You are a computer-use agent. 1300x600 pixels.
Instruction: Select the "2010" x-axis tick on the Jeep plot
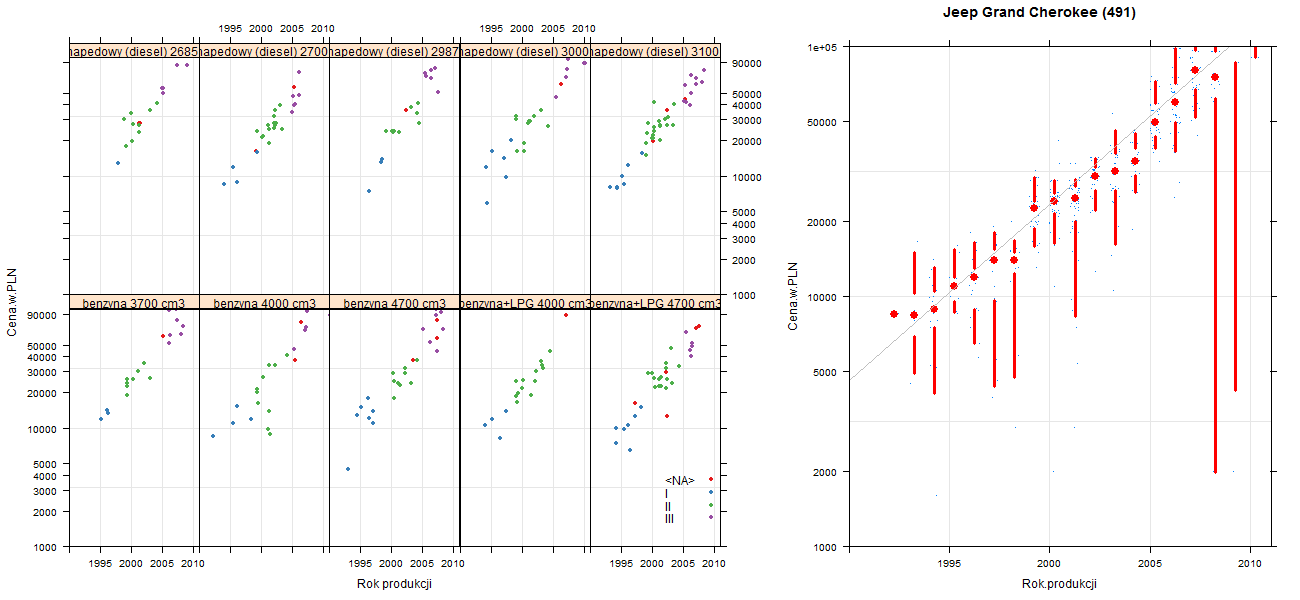1250,565
